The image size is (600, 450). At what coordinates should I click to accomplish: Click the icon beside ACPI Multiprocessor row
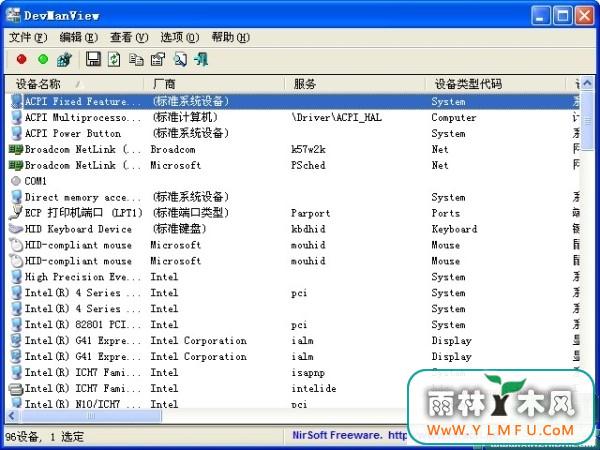coord(16,117)
